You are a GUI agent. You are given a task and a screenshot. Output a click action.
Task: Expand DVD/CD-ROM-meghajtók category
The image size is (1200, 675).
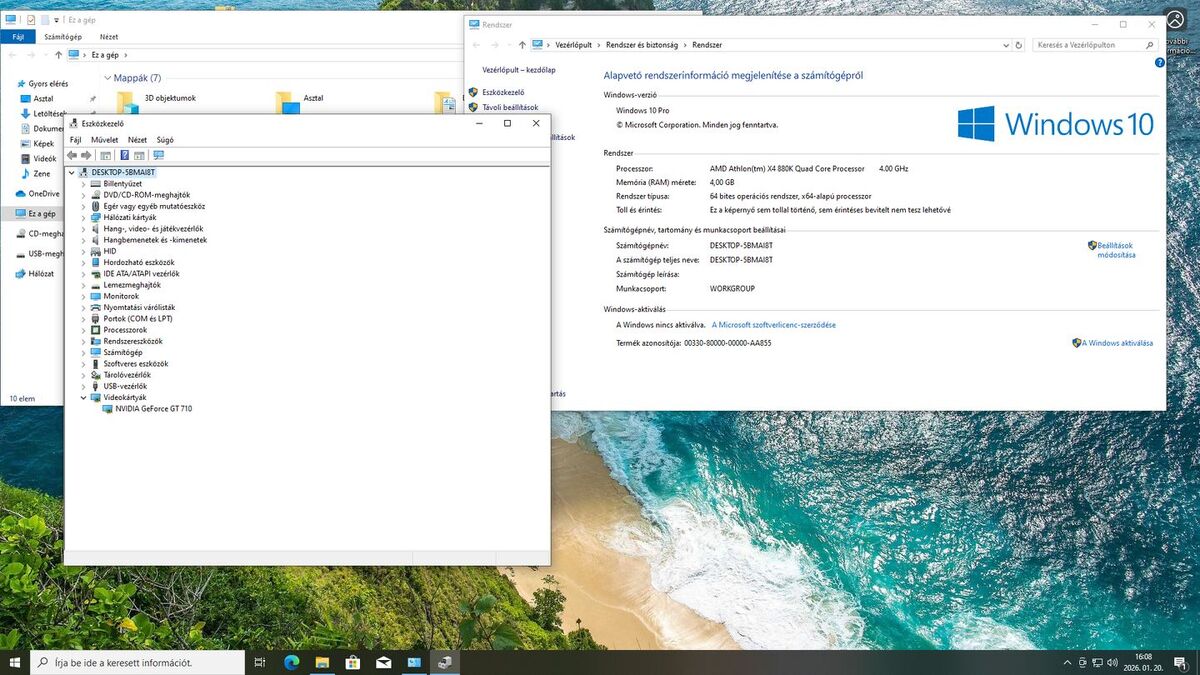(x=83, y=195)
